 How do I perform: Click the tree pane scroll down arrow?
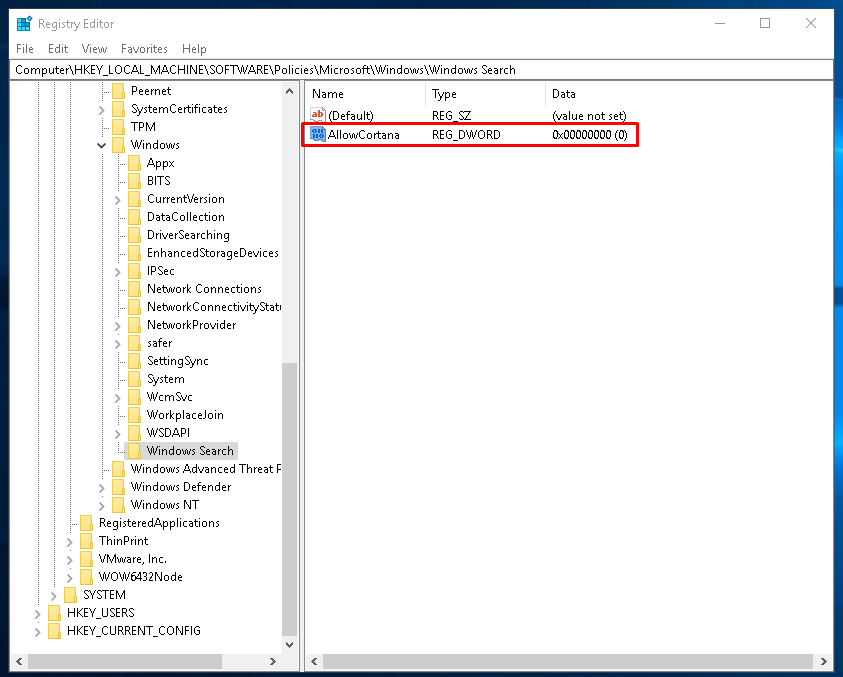(289, 644)
